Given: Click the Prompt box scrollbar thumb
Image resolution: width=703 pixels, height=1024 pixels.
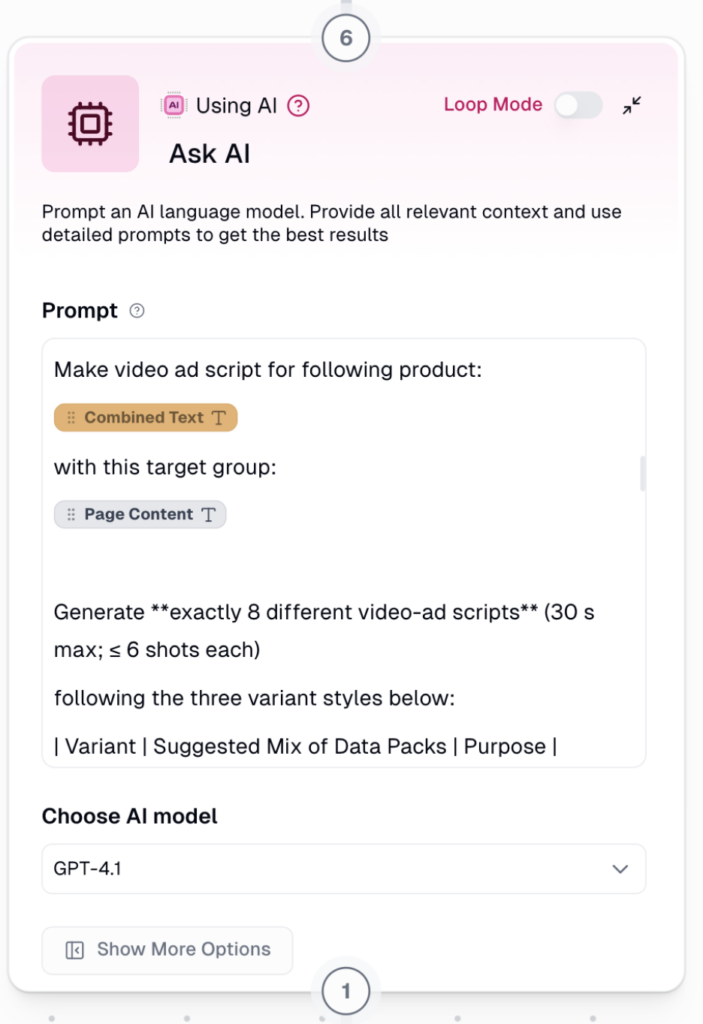Looking at the screenshot, I should pos(642,474).
